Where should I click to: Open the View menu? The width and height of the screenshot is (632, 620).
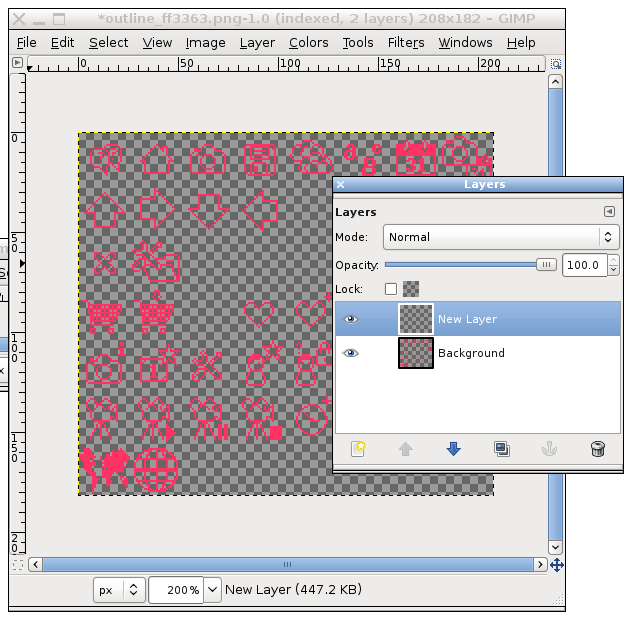tap(157, 43)
